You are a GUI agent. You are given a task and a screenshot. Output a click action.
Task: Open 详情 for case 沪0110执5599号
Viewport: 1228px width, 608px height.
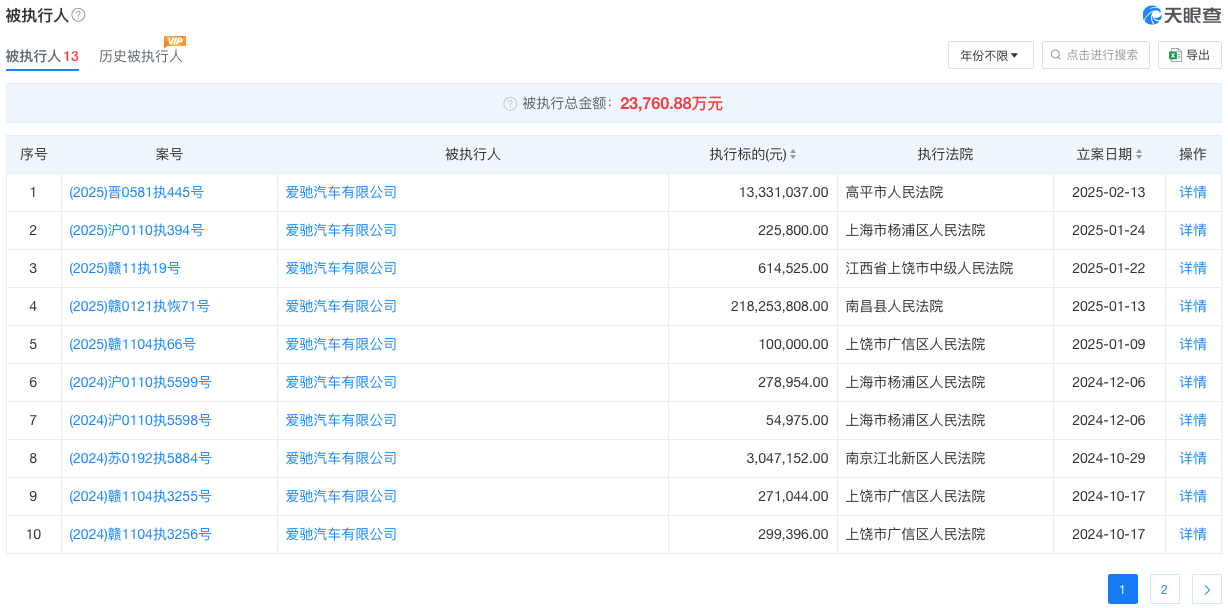(x=1193, y=382)
